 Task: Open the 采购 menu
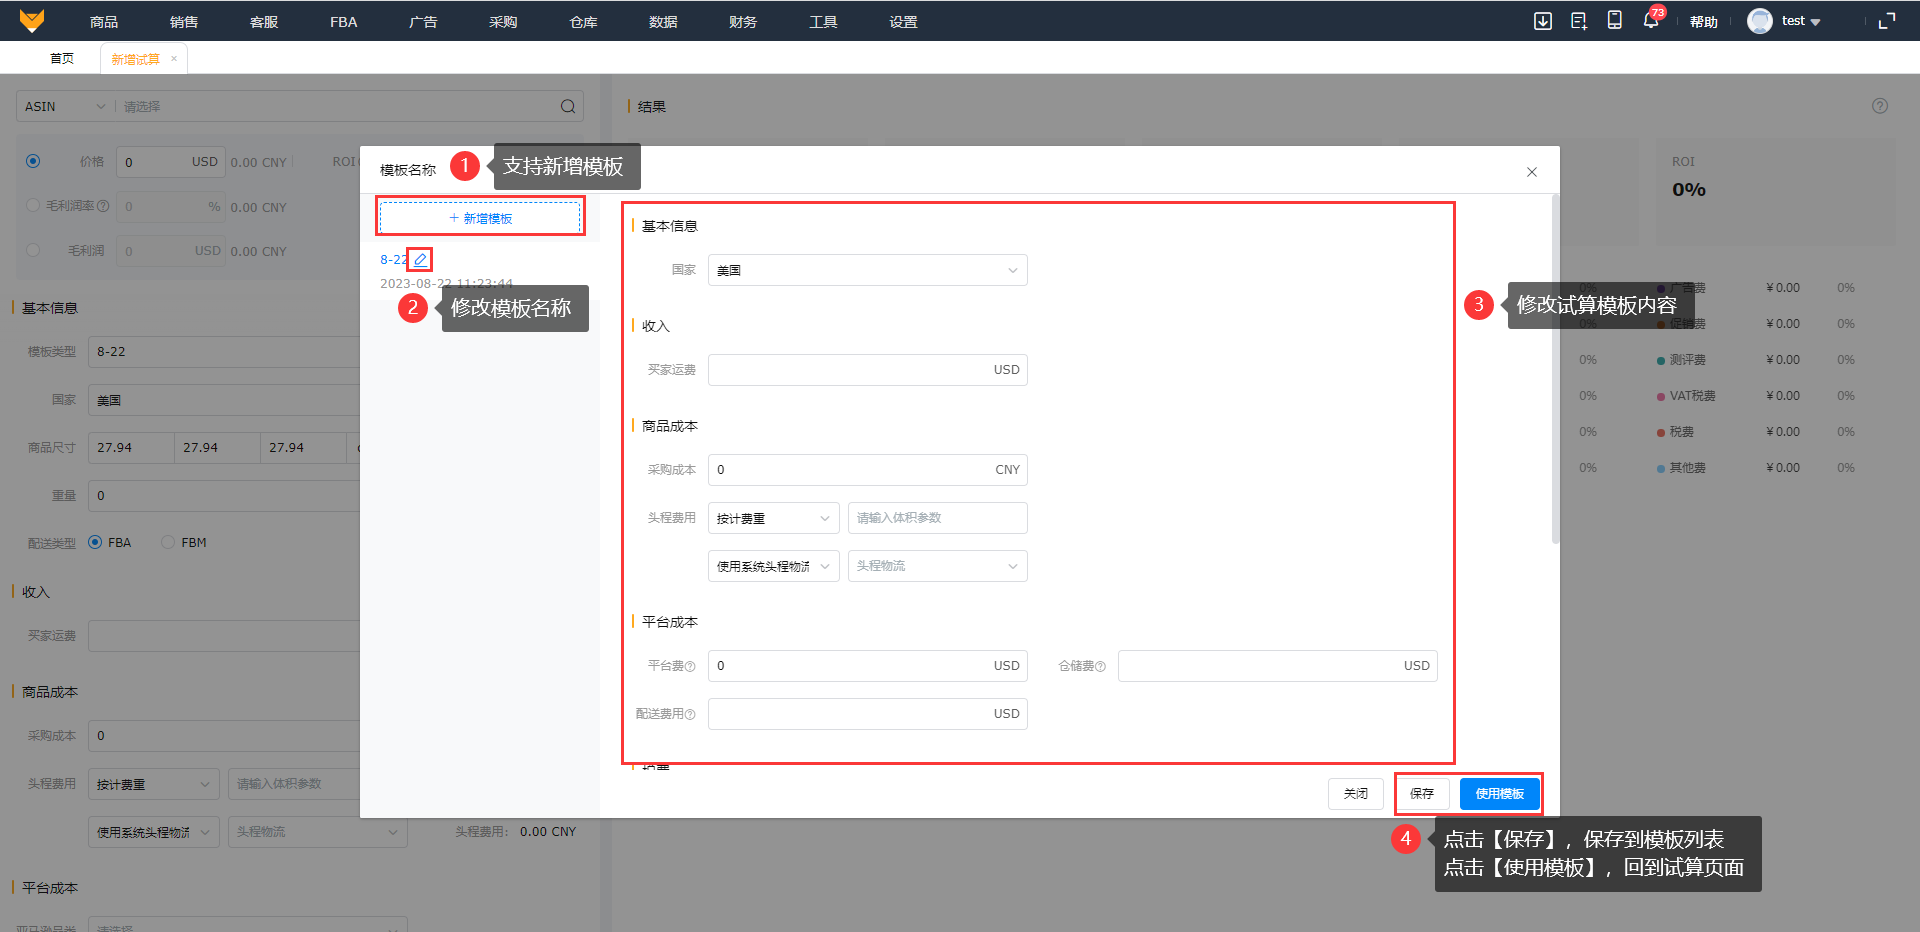(x=503, y=22)
